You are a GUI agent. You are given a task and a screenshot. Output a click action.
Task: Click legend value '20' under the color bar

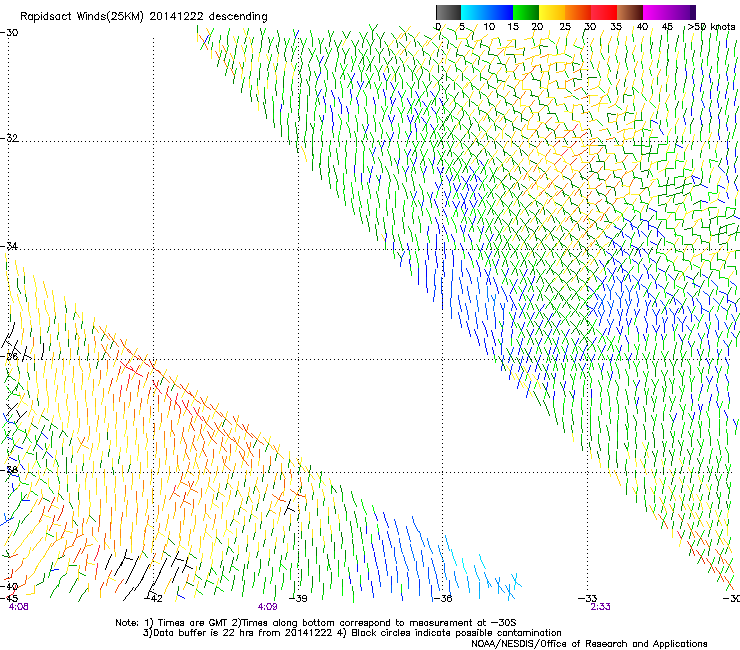pyautogui.click(x=537, y=27)
